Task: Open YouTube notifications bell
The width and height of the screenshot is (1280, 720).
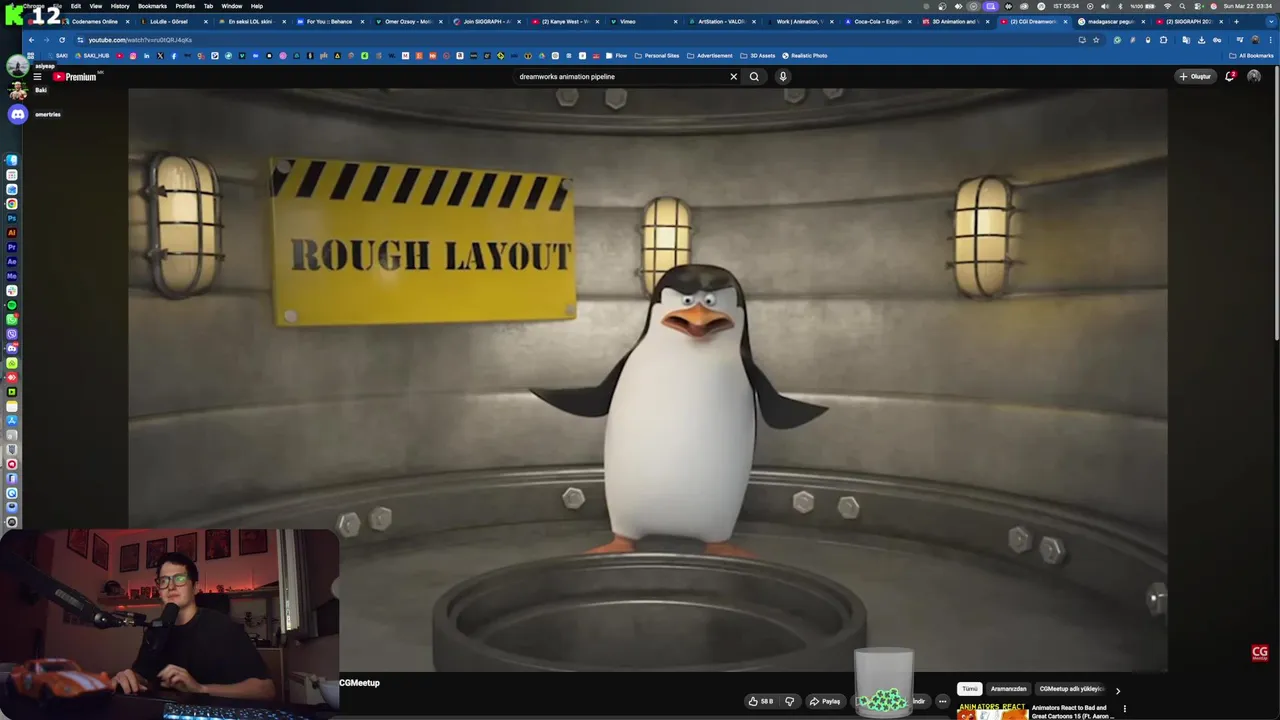Action: click(x=1230, y=76)
